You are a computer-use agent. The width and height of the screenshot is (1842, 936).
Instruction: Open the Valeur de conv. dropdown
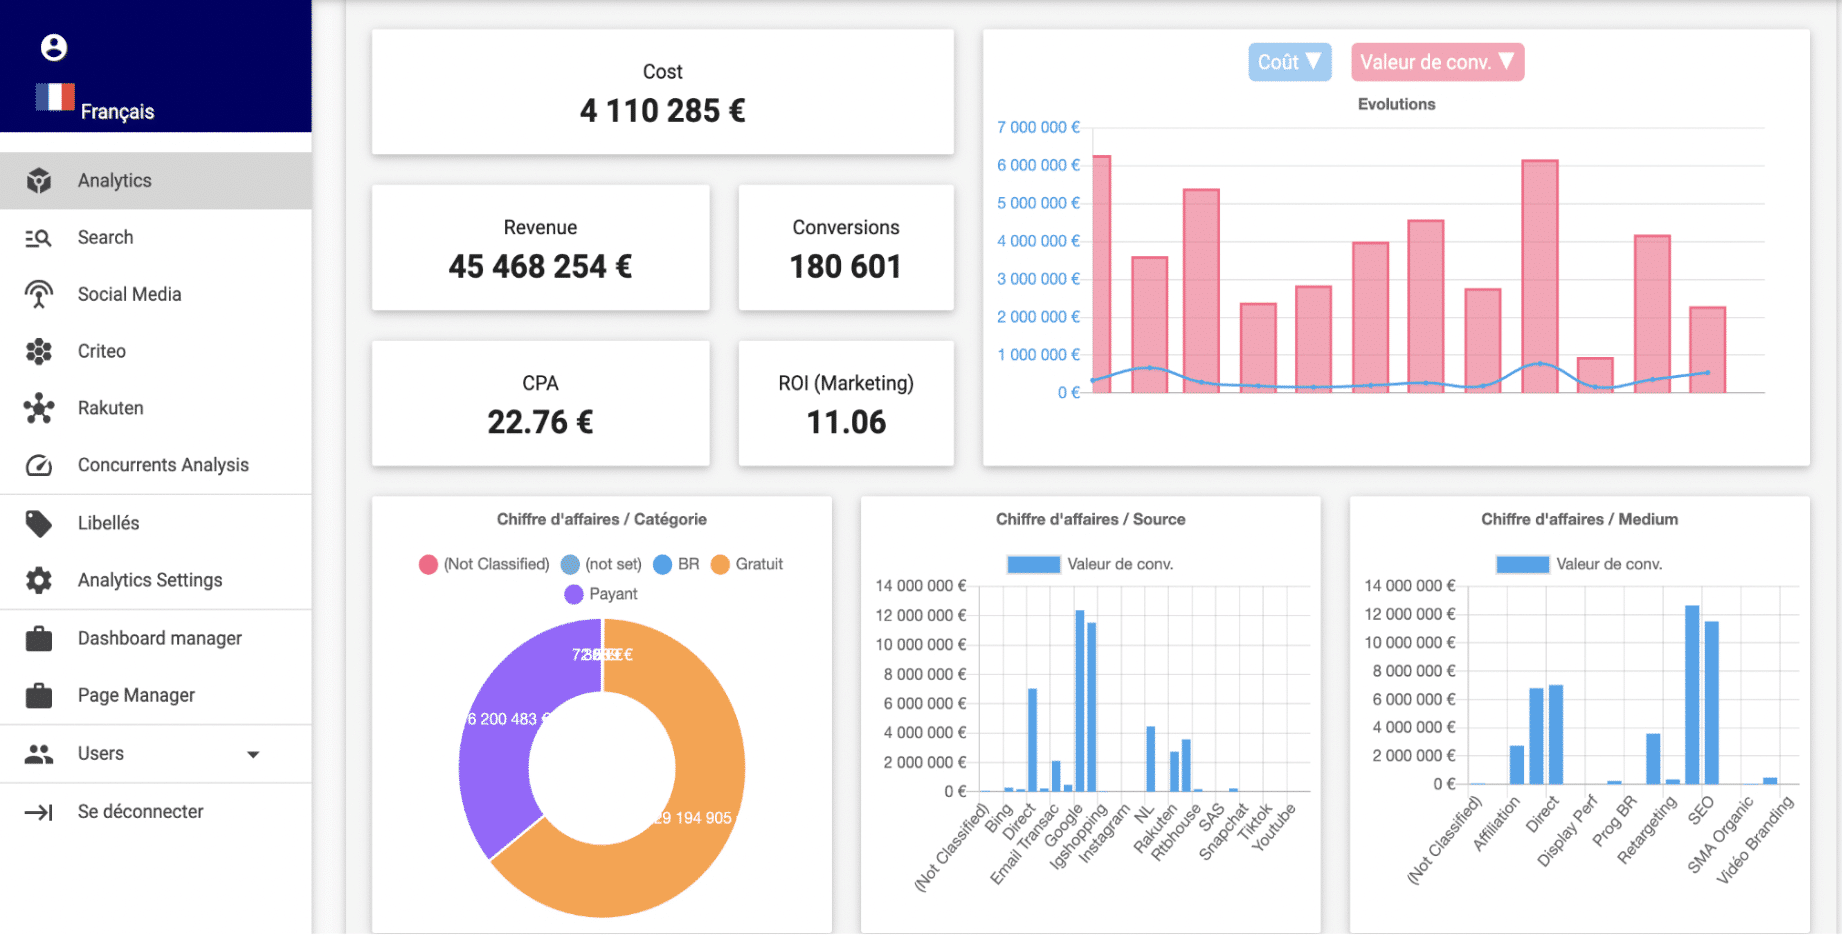[x=1437, y=62]
